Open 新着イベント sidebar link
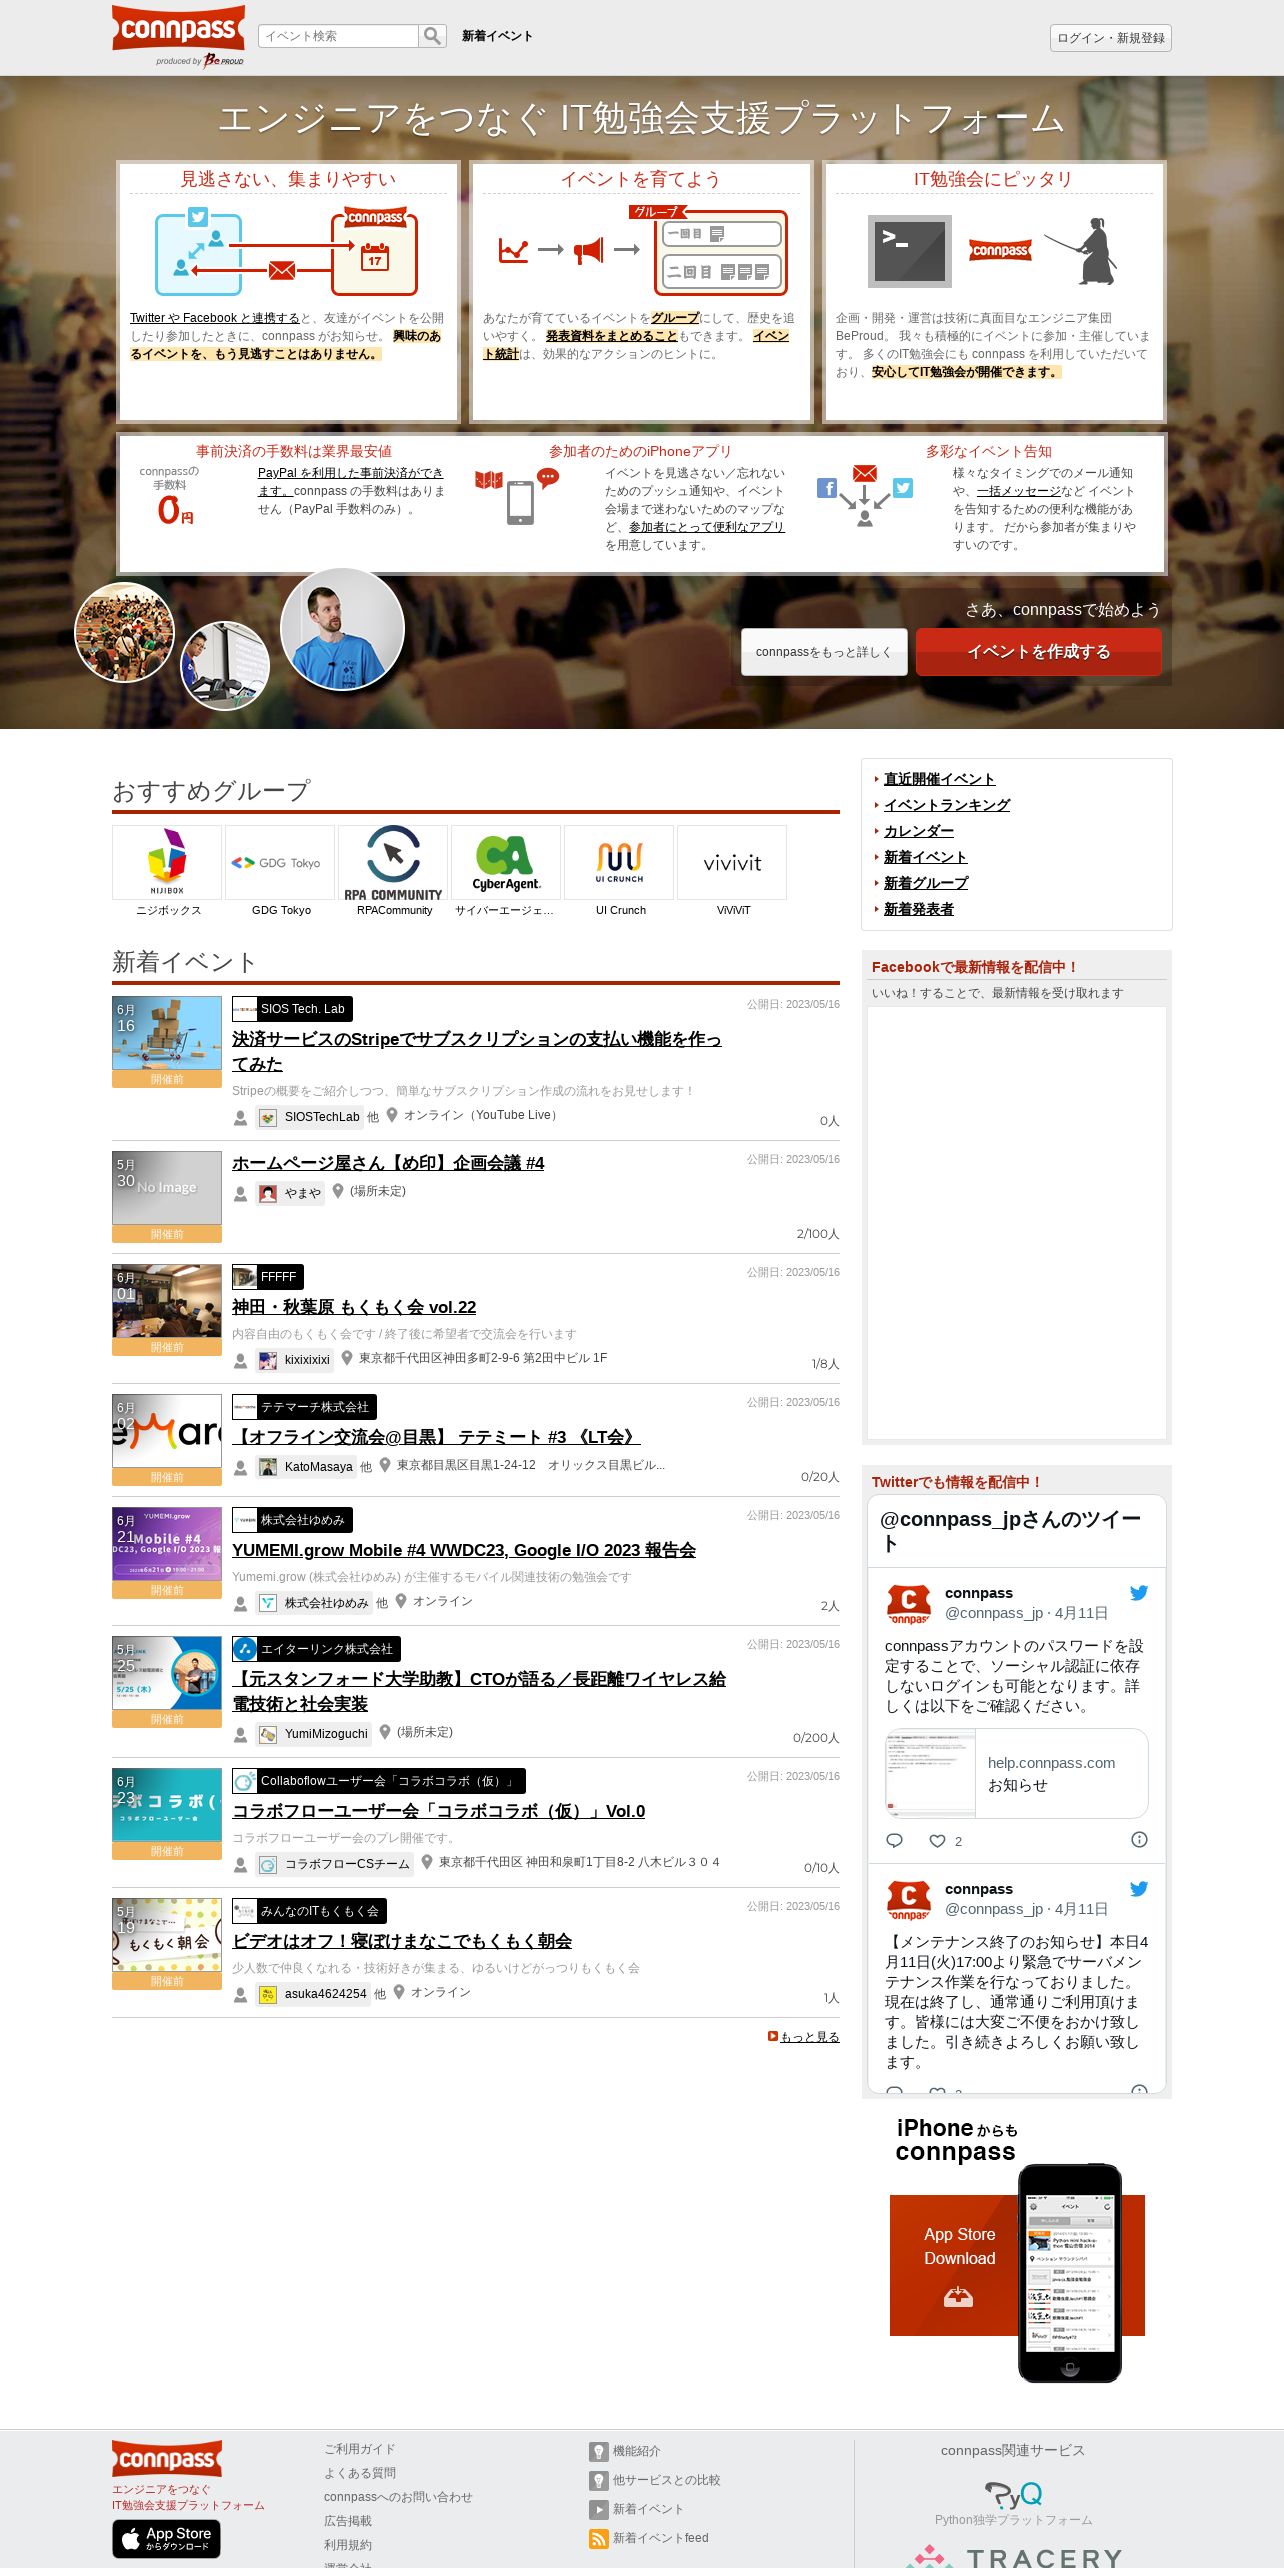 tap(925, 857)
